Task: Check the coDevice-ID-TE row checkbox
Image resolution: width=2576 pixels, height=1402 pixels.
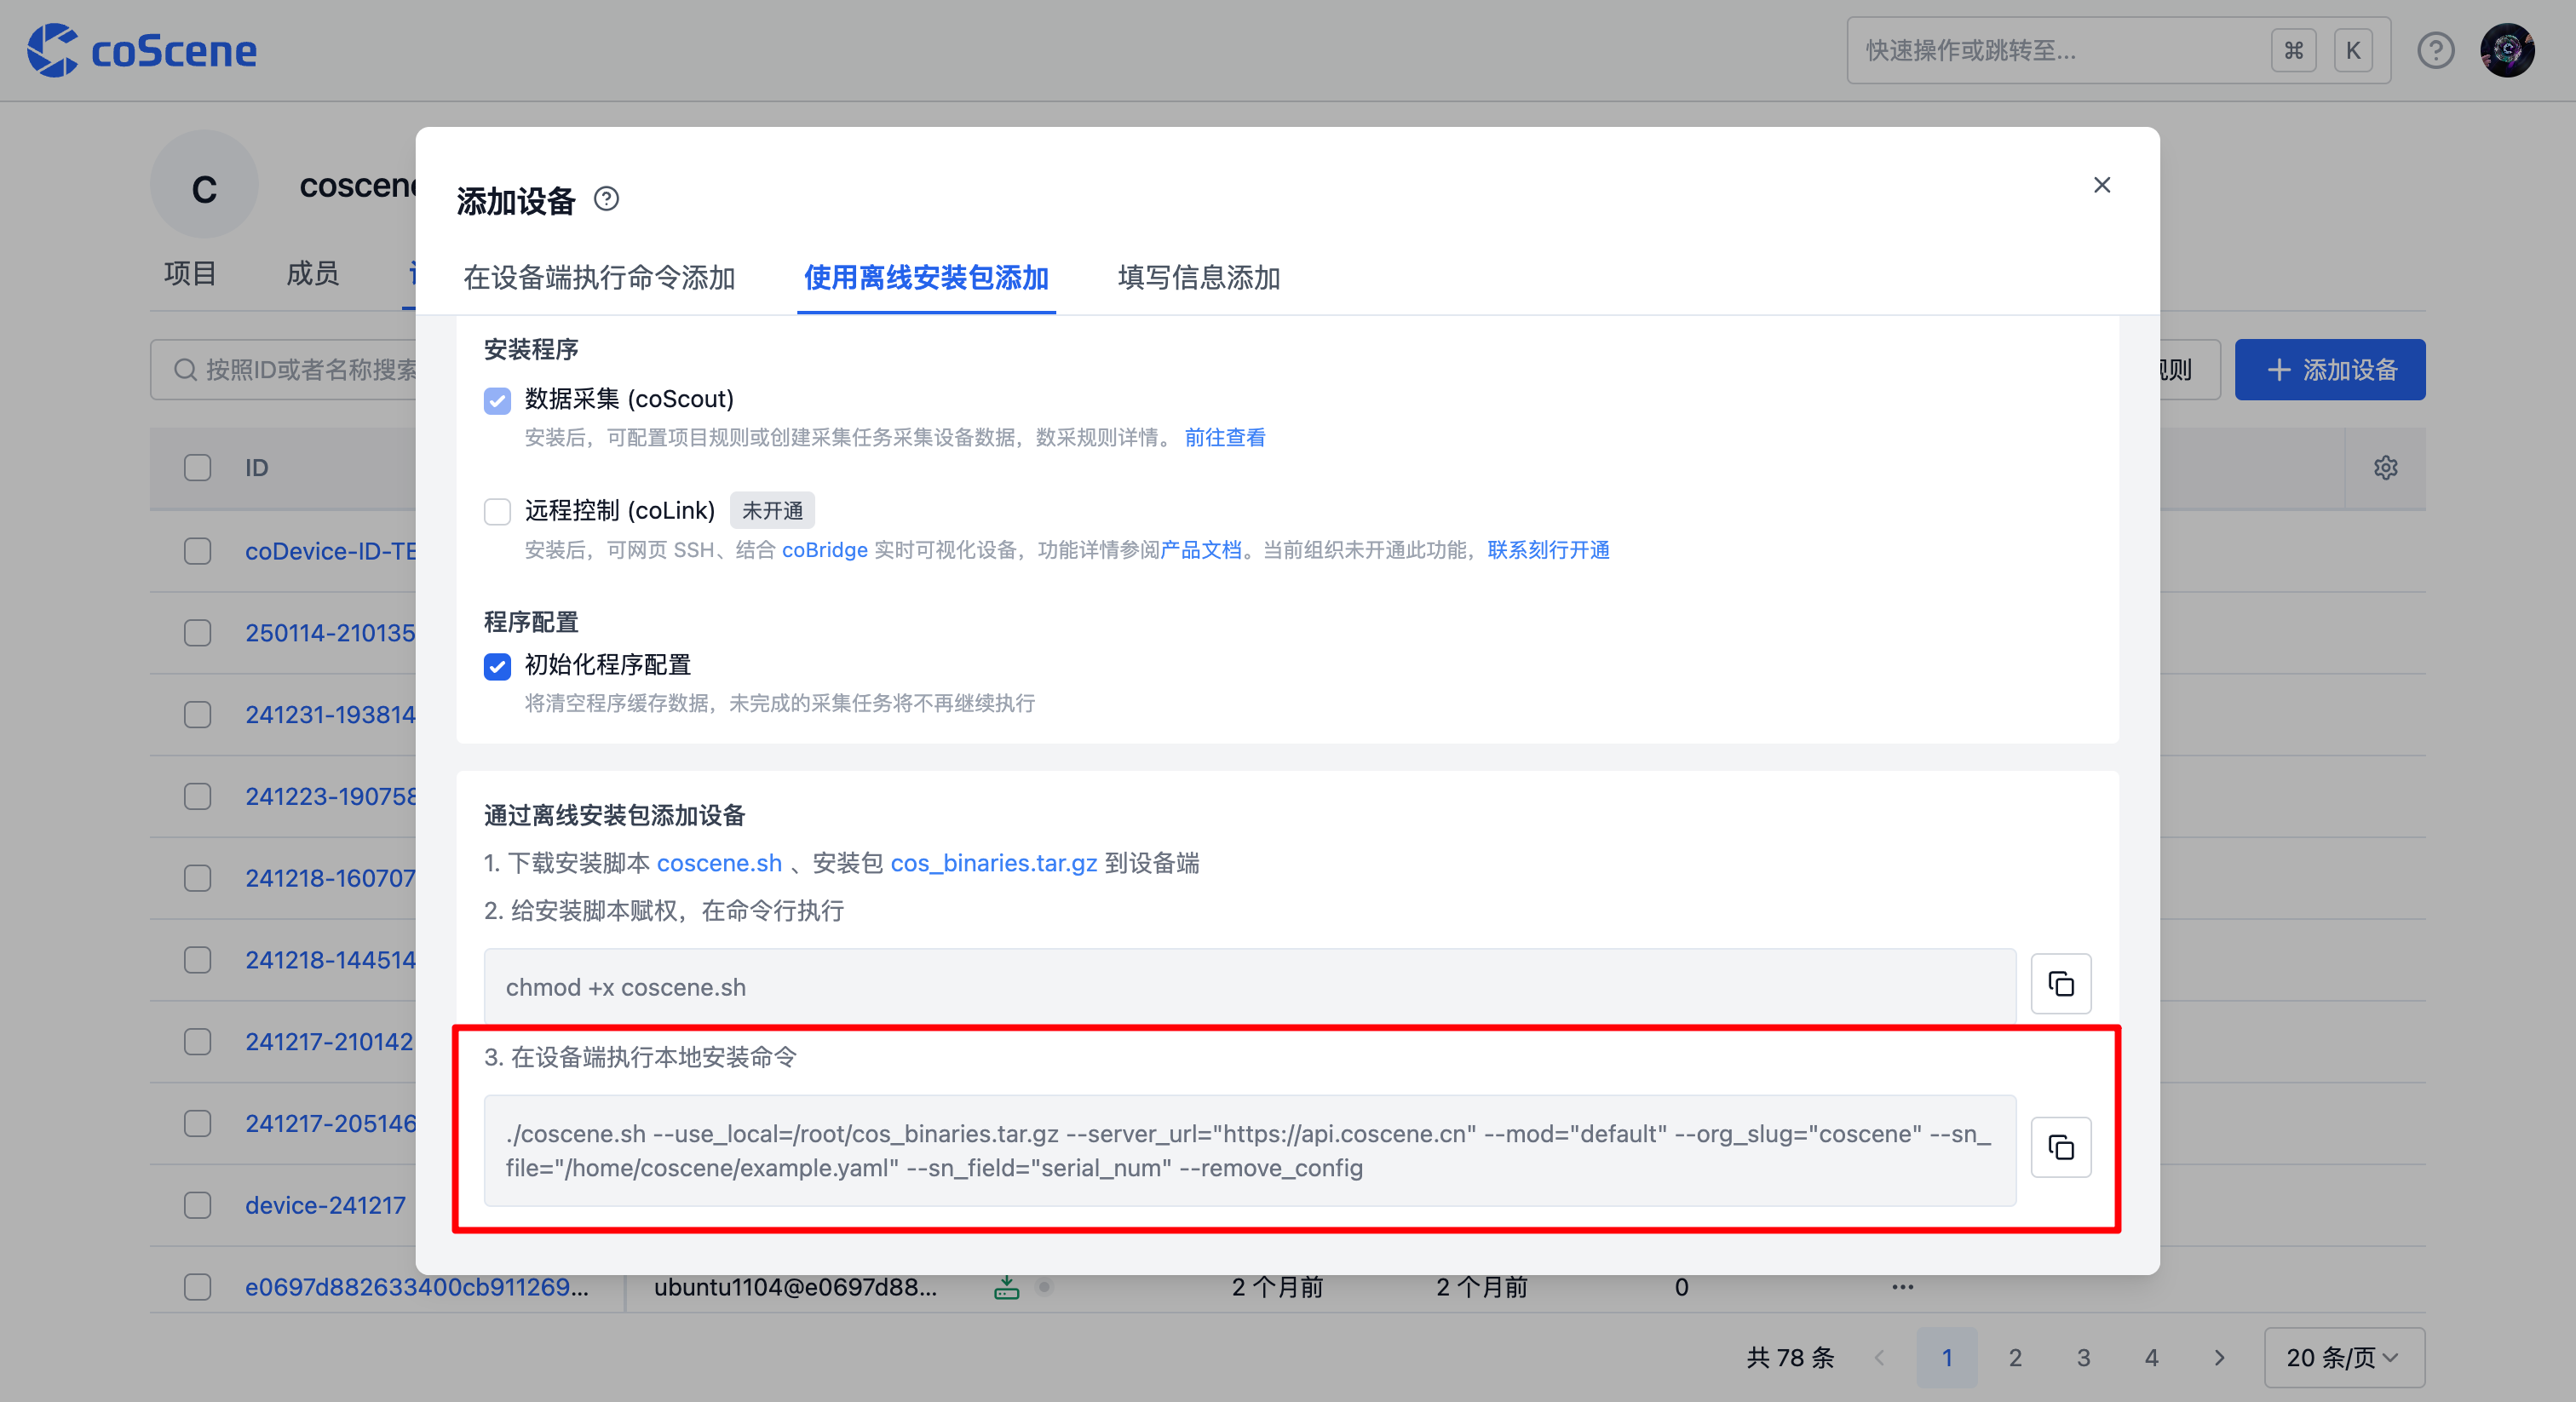Action: click(x=198, y=551)
